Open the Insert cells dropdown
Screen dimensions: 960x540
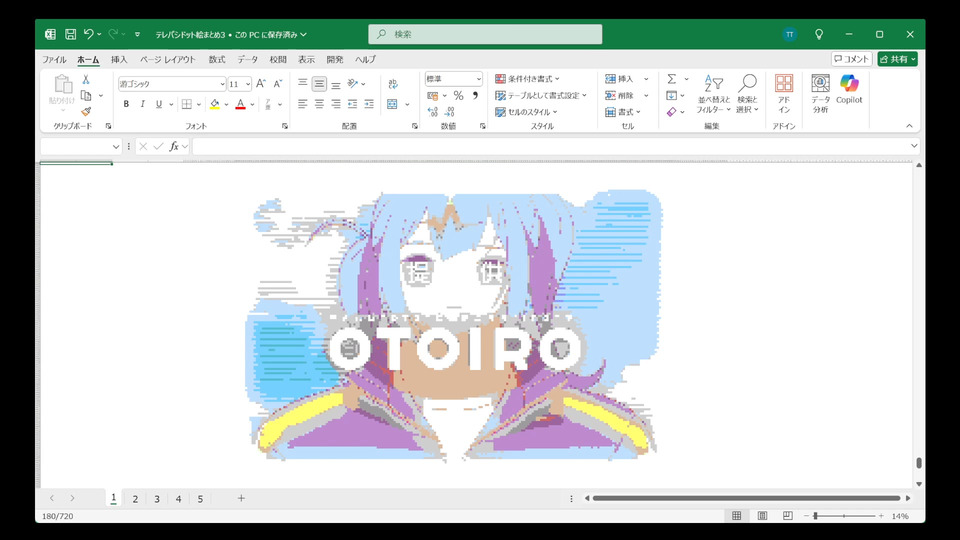pos(646,79)
